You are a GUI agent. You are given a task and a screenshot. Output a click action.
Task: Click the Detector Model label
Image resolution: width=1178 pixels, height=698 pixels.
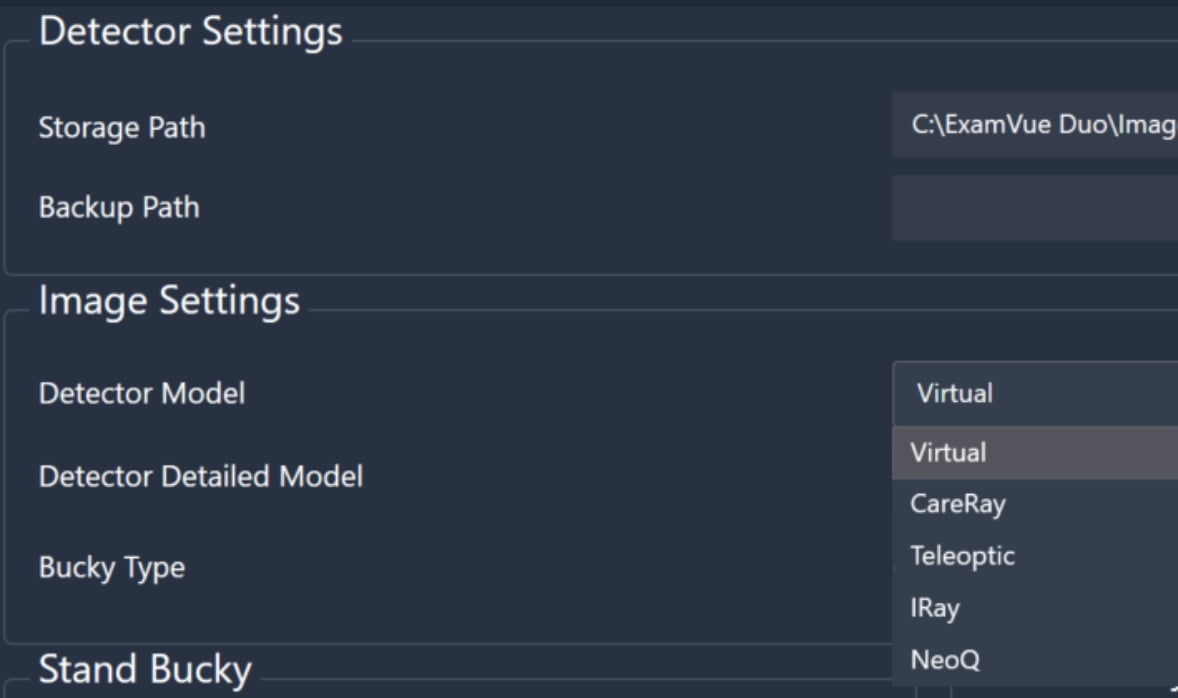click(x=141, y=394)
